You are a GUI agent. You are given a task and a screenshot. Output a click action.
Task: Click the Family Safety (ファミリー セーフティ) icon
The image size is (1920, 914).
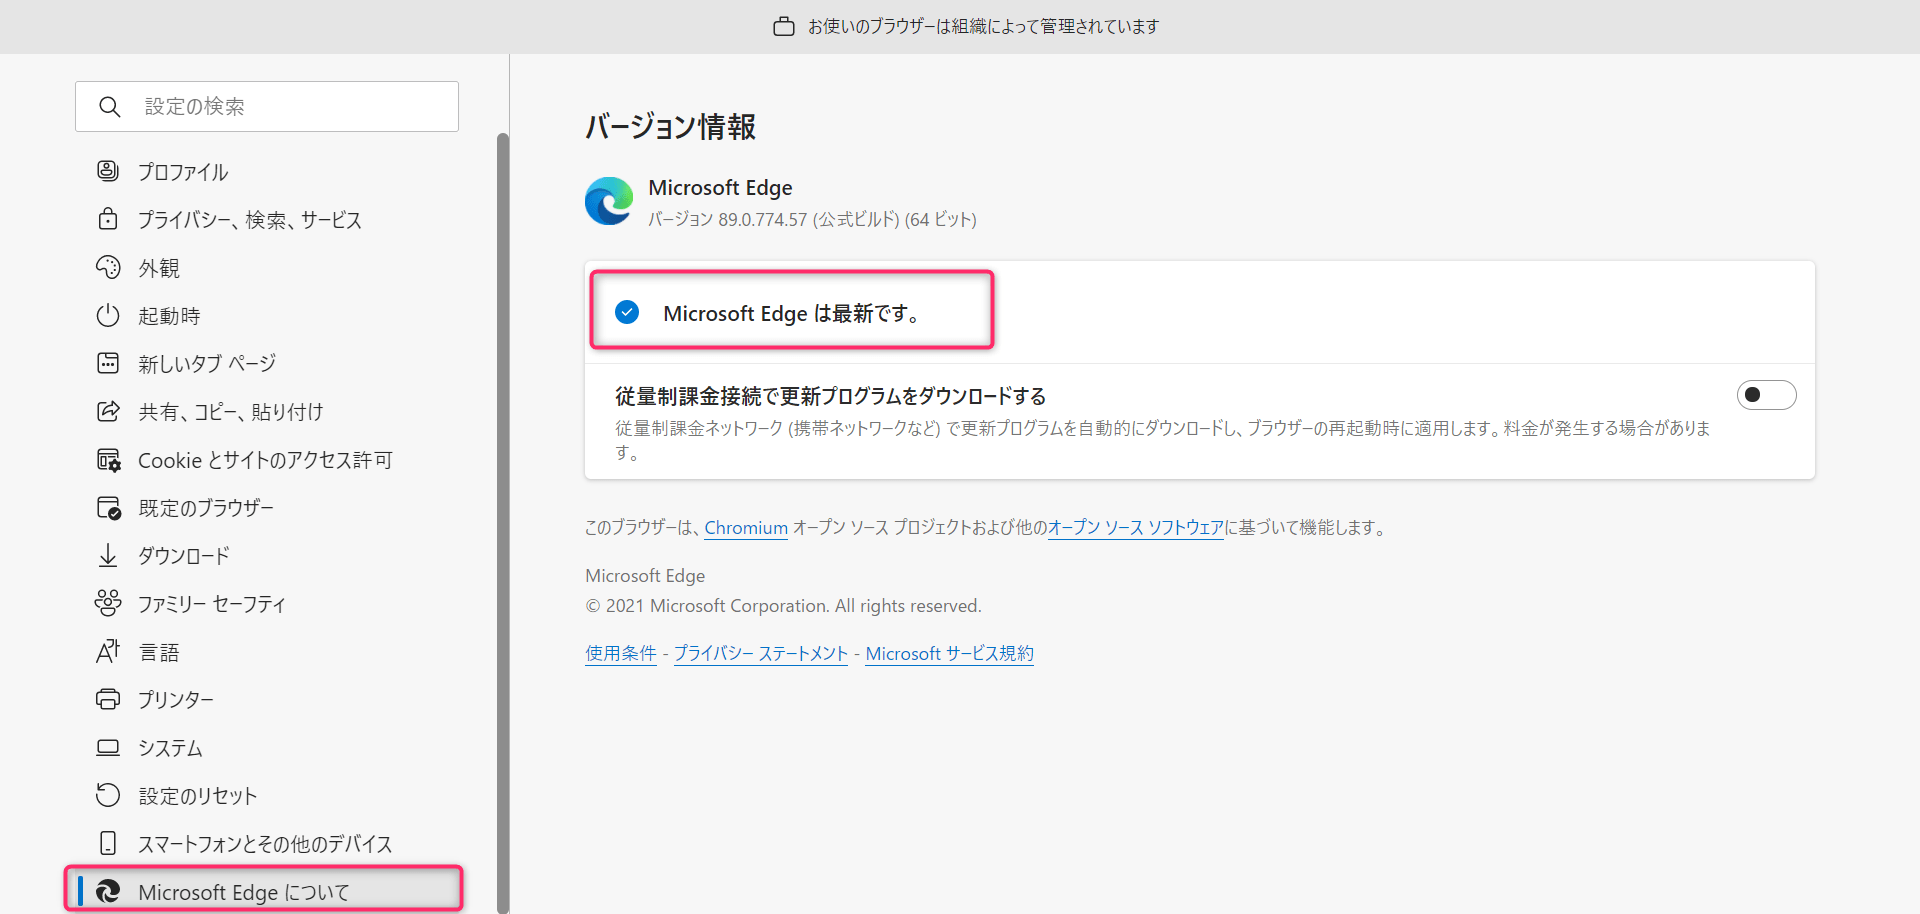point(108,603)
